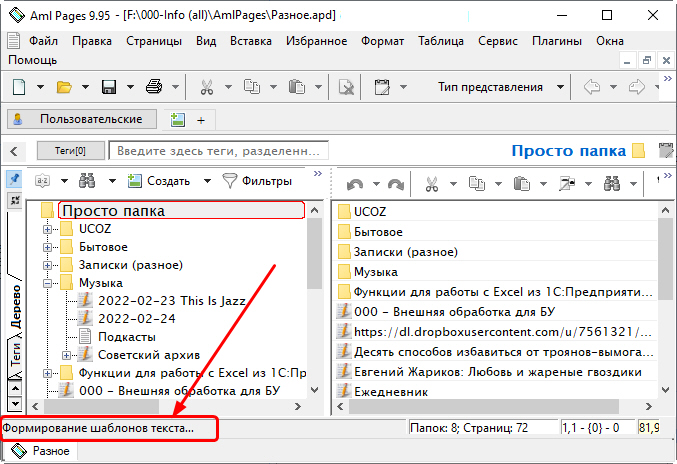This screenshot has width=677, height=464.
Task: Click the Save floppy disk icon
Action: click(x=109, y=87)
